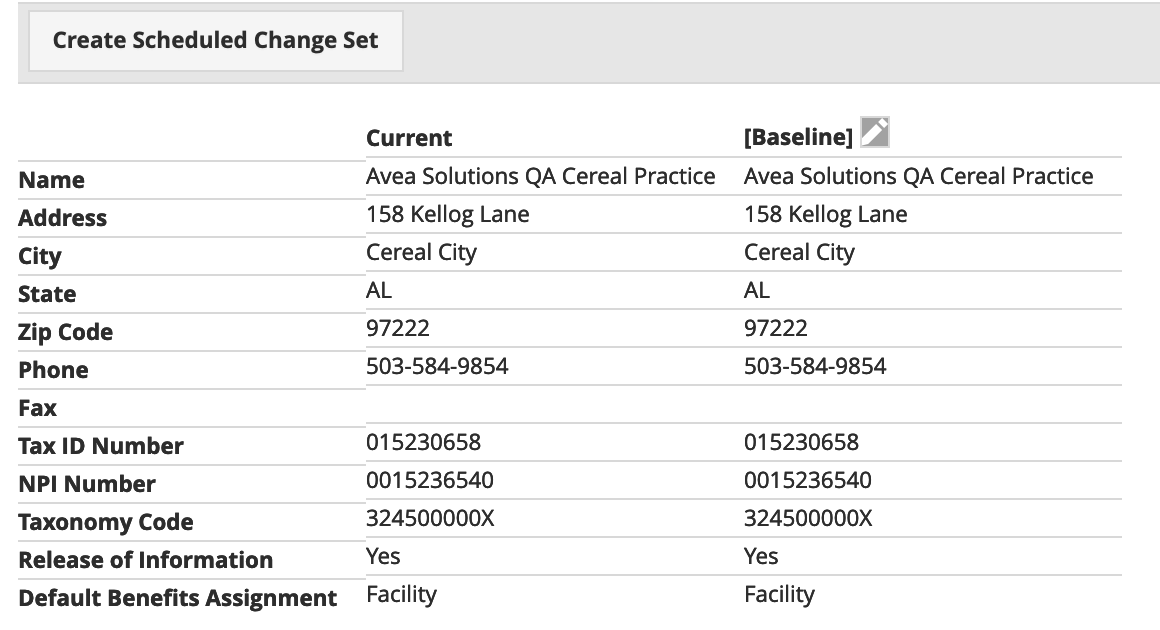1160x630 pixels.
Task: Click Create Scheduled Change Set
Action: click(216, 40)
